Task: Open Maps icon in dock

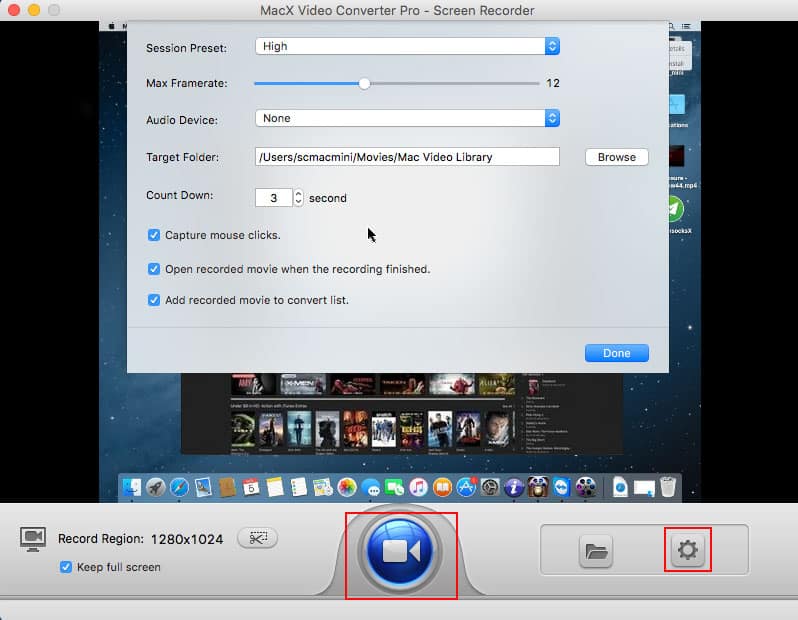Action: [x=323, y=488]
